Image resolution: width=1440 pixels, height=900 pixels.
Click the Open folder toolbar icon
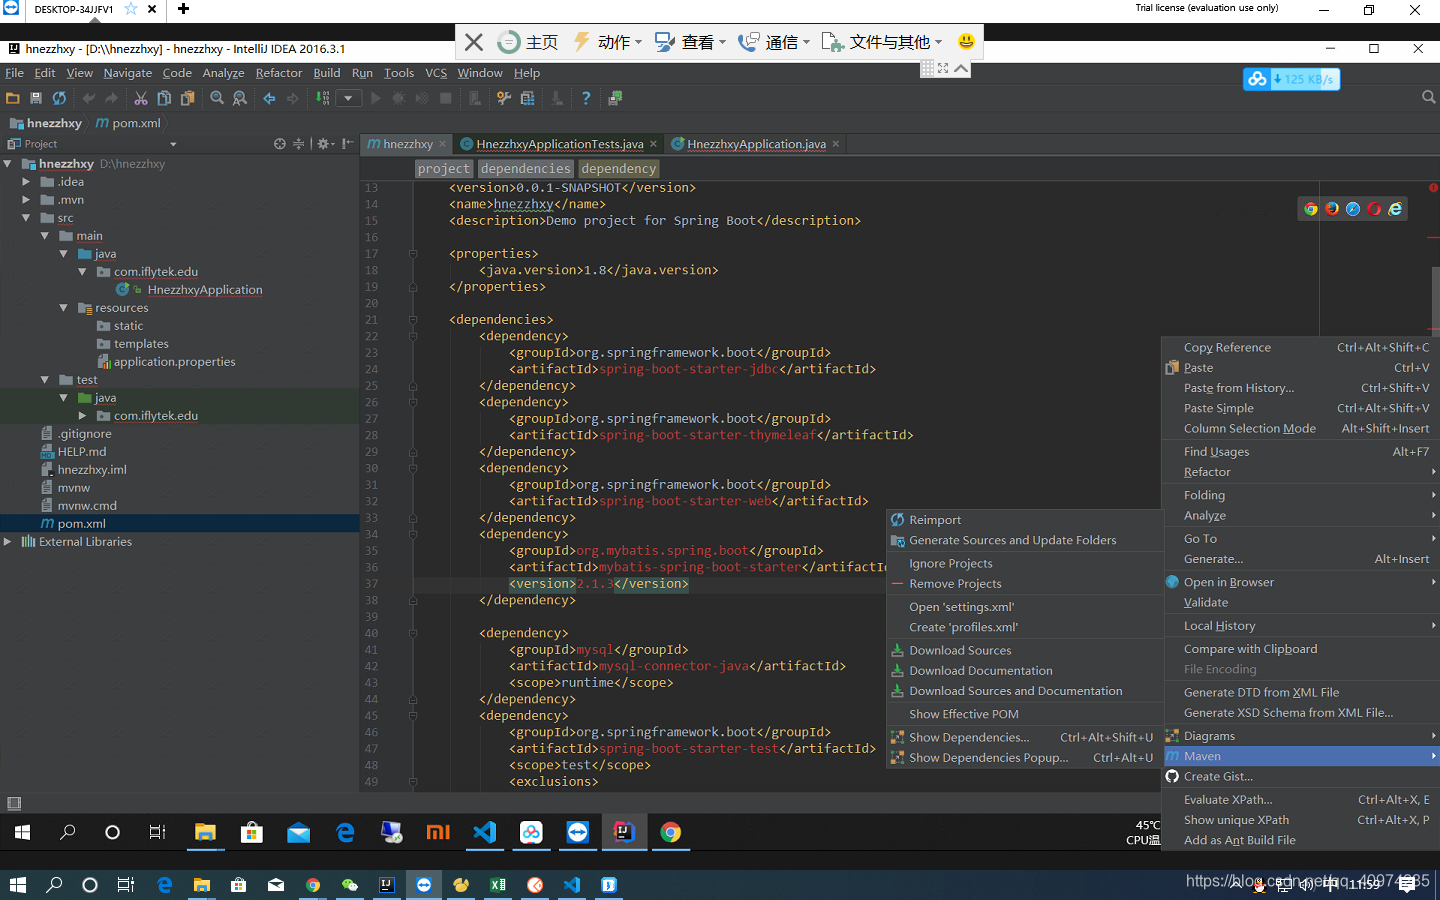[x=13, y=98]
